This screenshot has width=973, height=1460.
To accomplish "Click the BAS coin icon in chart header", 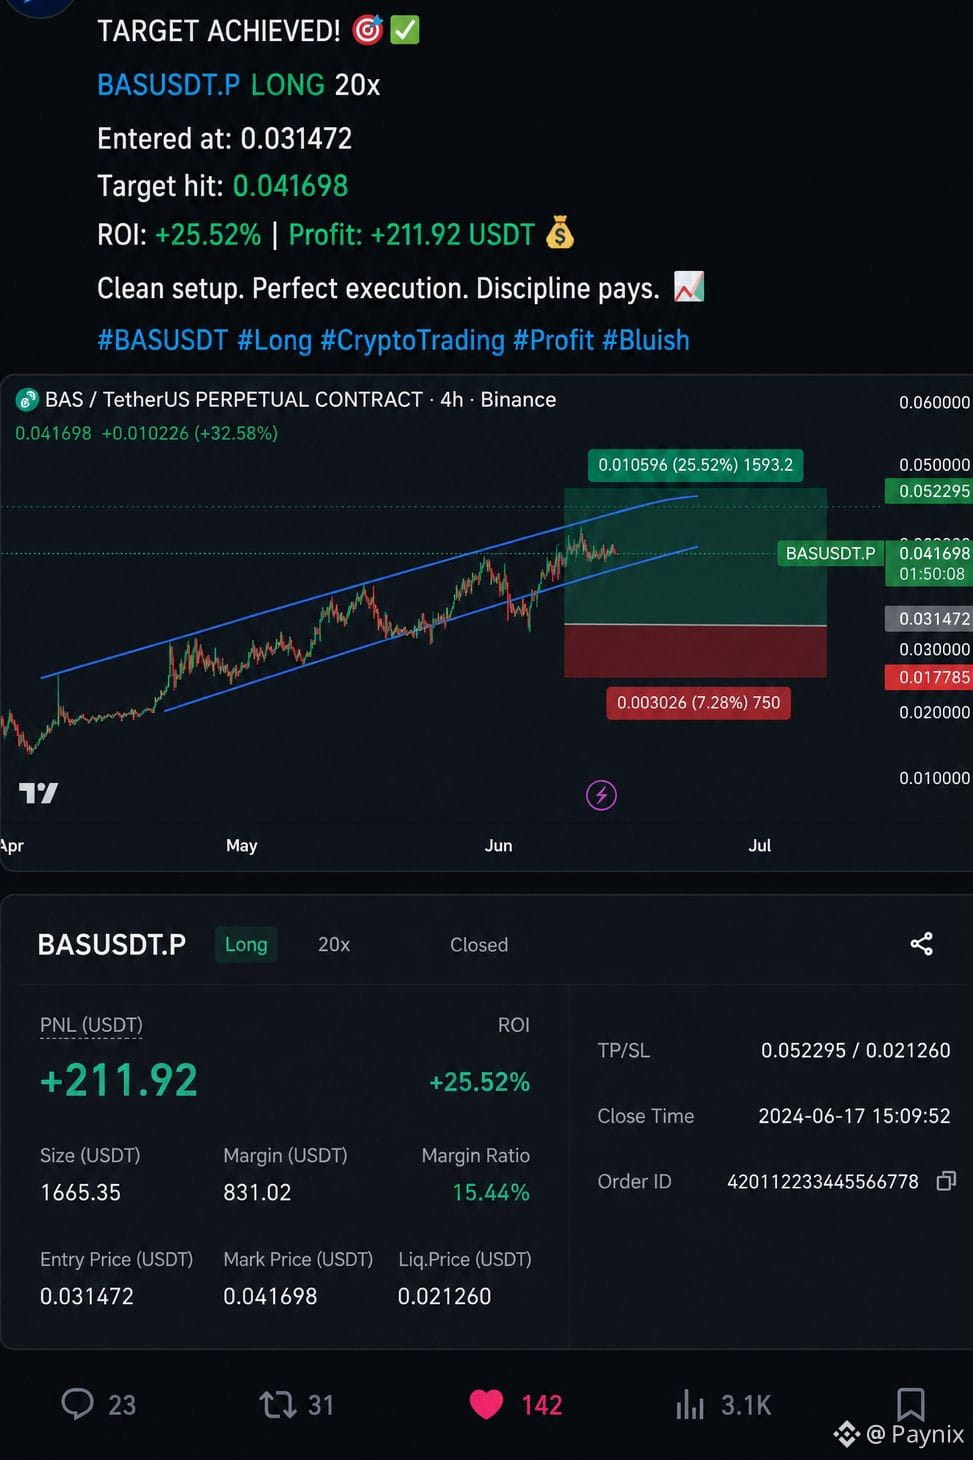I will click(26, 400).
